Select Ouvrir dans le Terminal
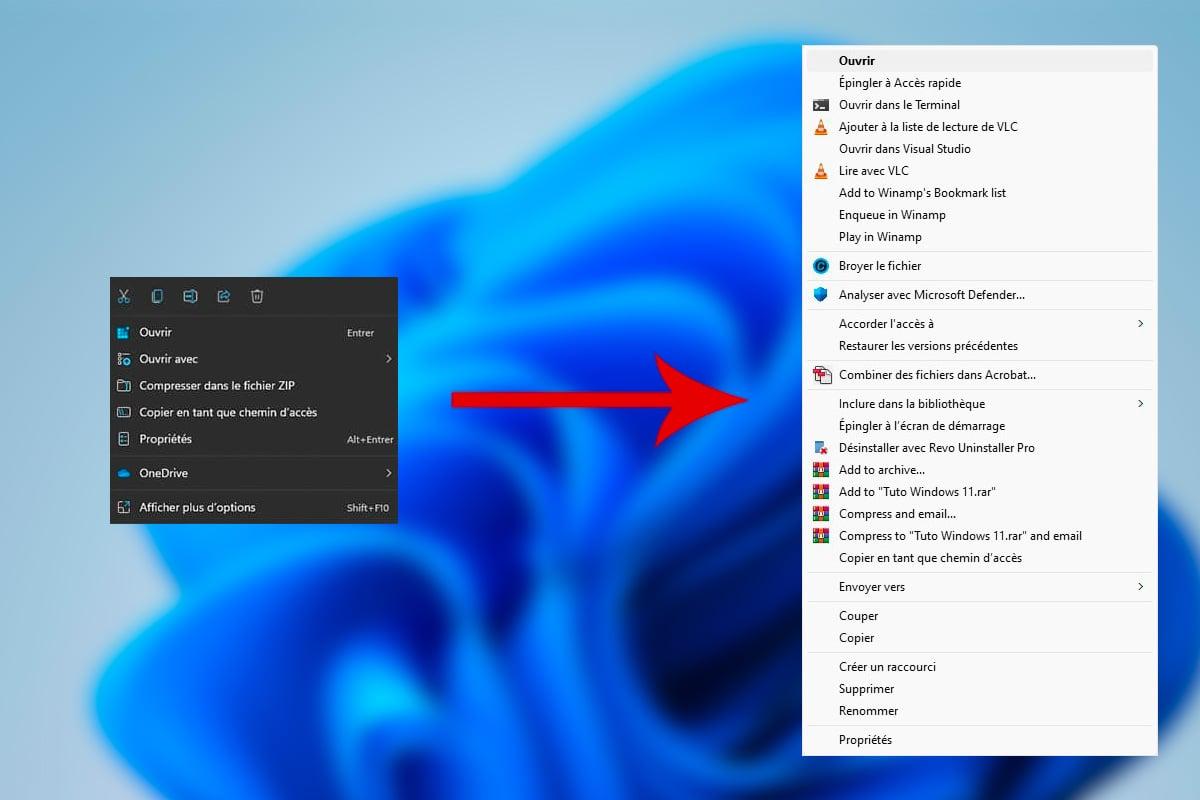Viewport: 1200px width, 800px height. click(x=898, y=104)
